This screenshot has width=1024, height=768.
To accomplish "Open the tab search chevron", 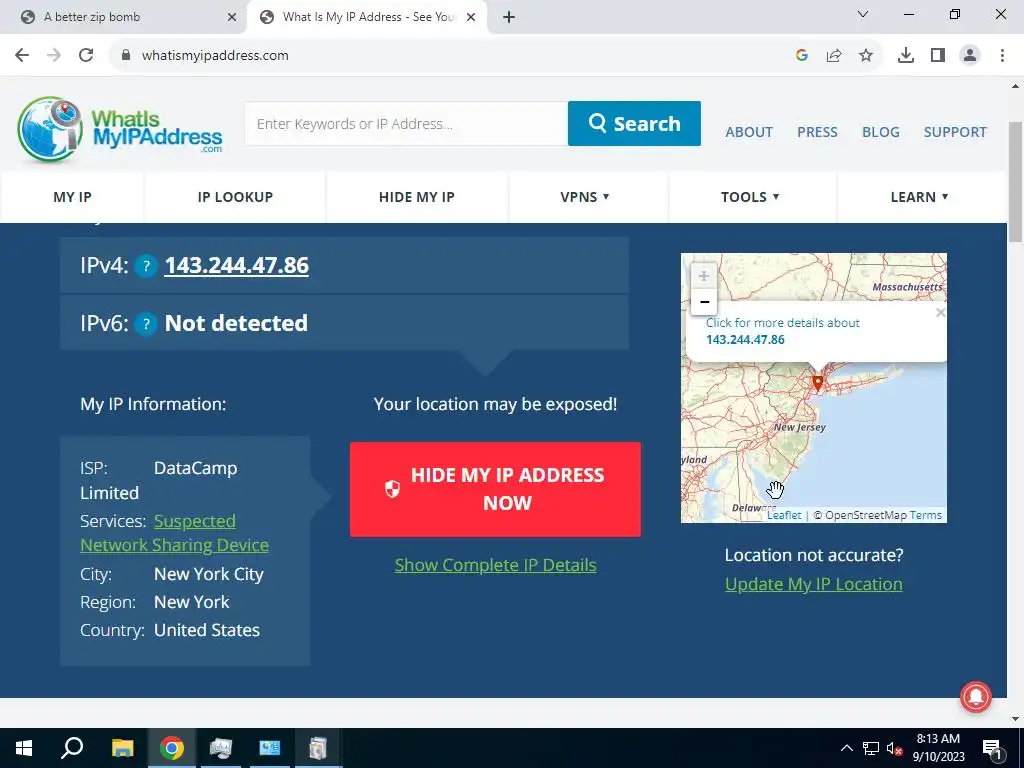I will click(x=863, y=14).
